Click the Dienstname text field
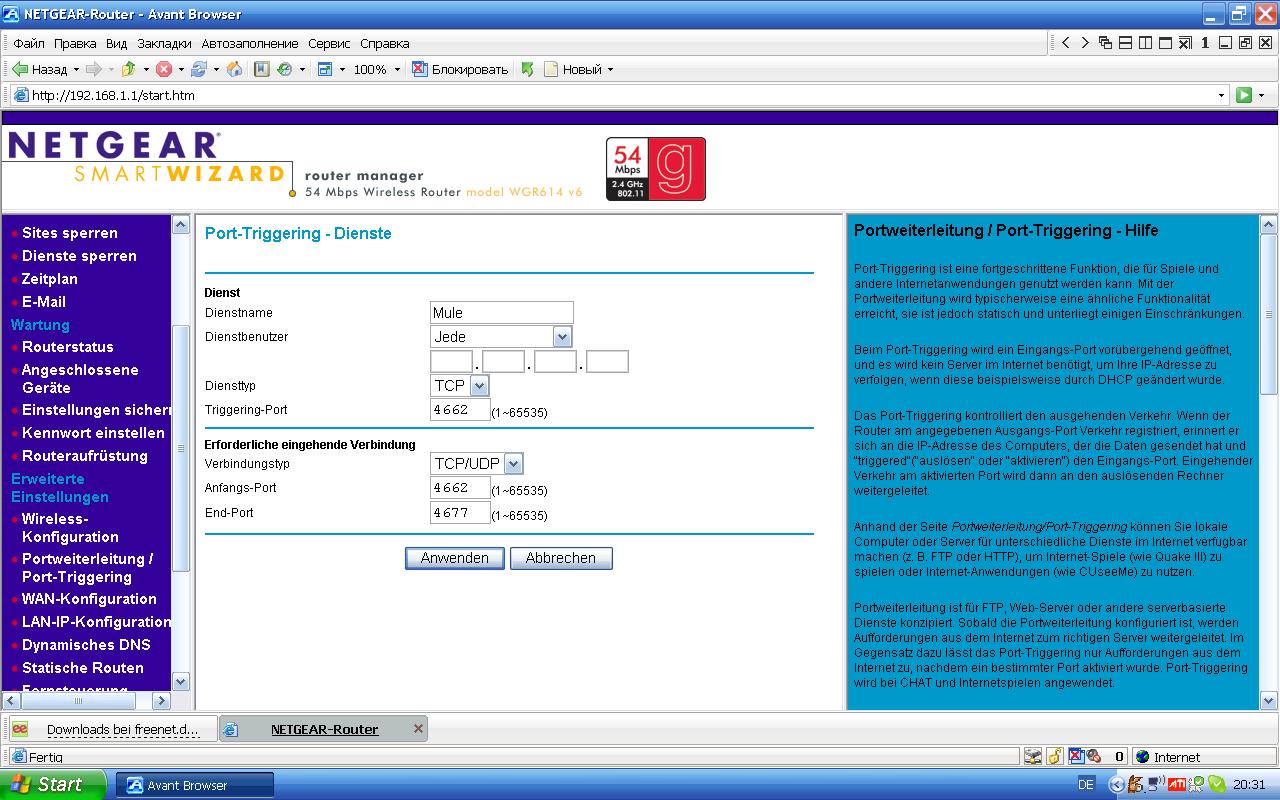 (x=501, y=313)
